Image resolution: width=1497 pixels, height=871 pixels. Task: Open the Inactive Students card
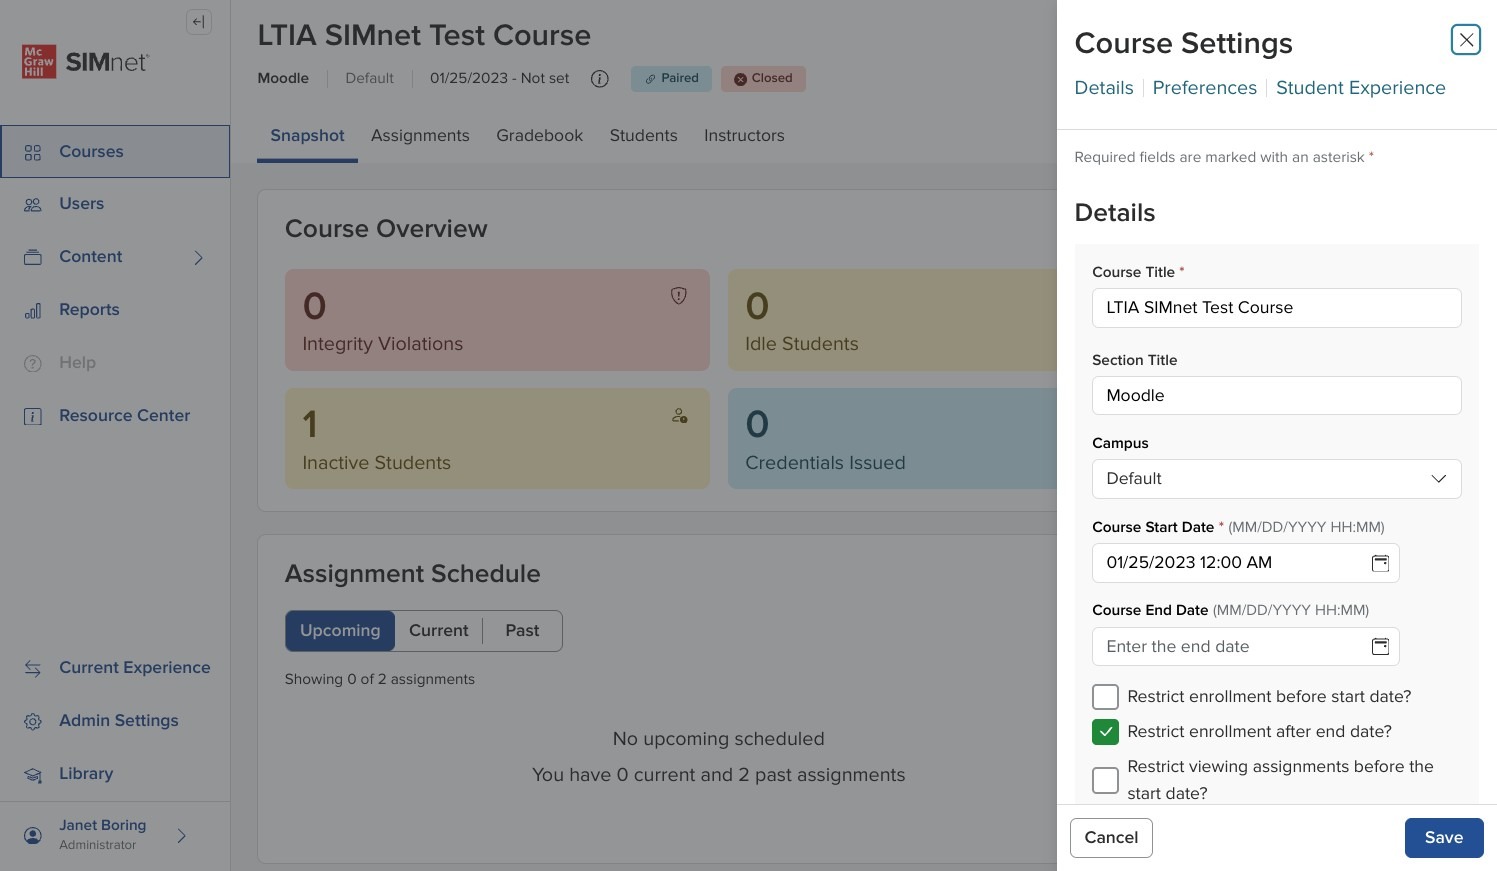coord(497,439)
